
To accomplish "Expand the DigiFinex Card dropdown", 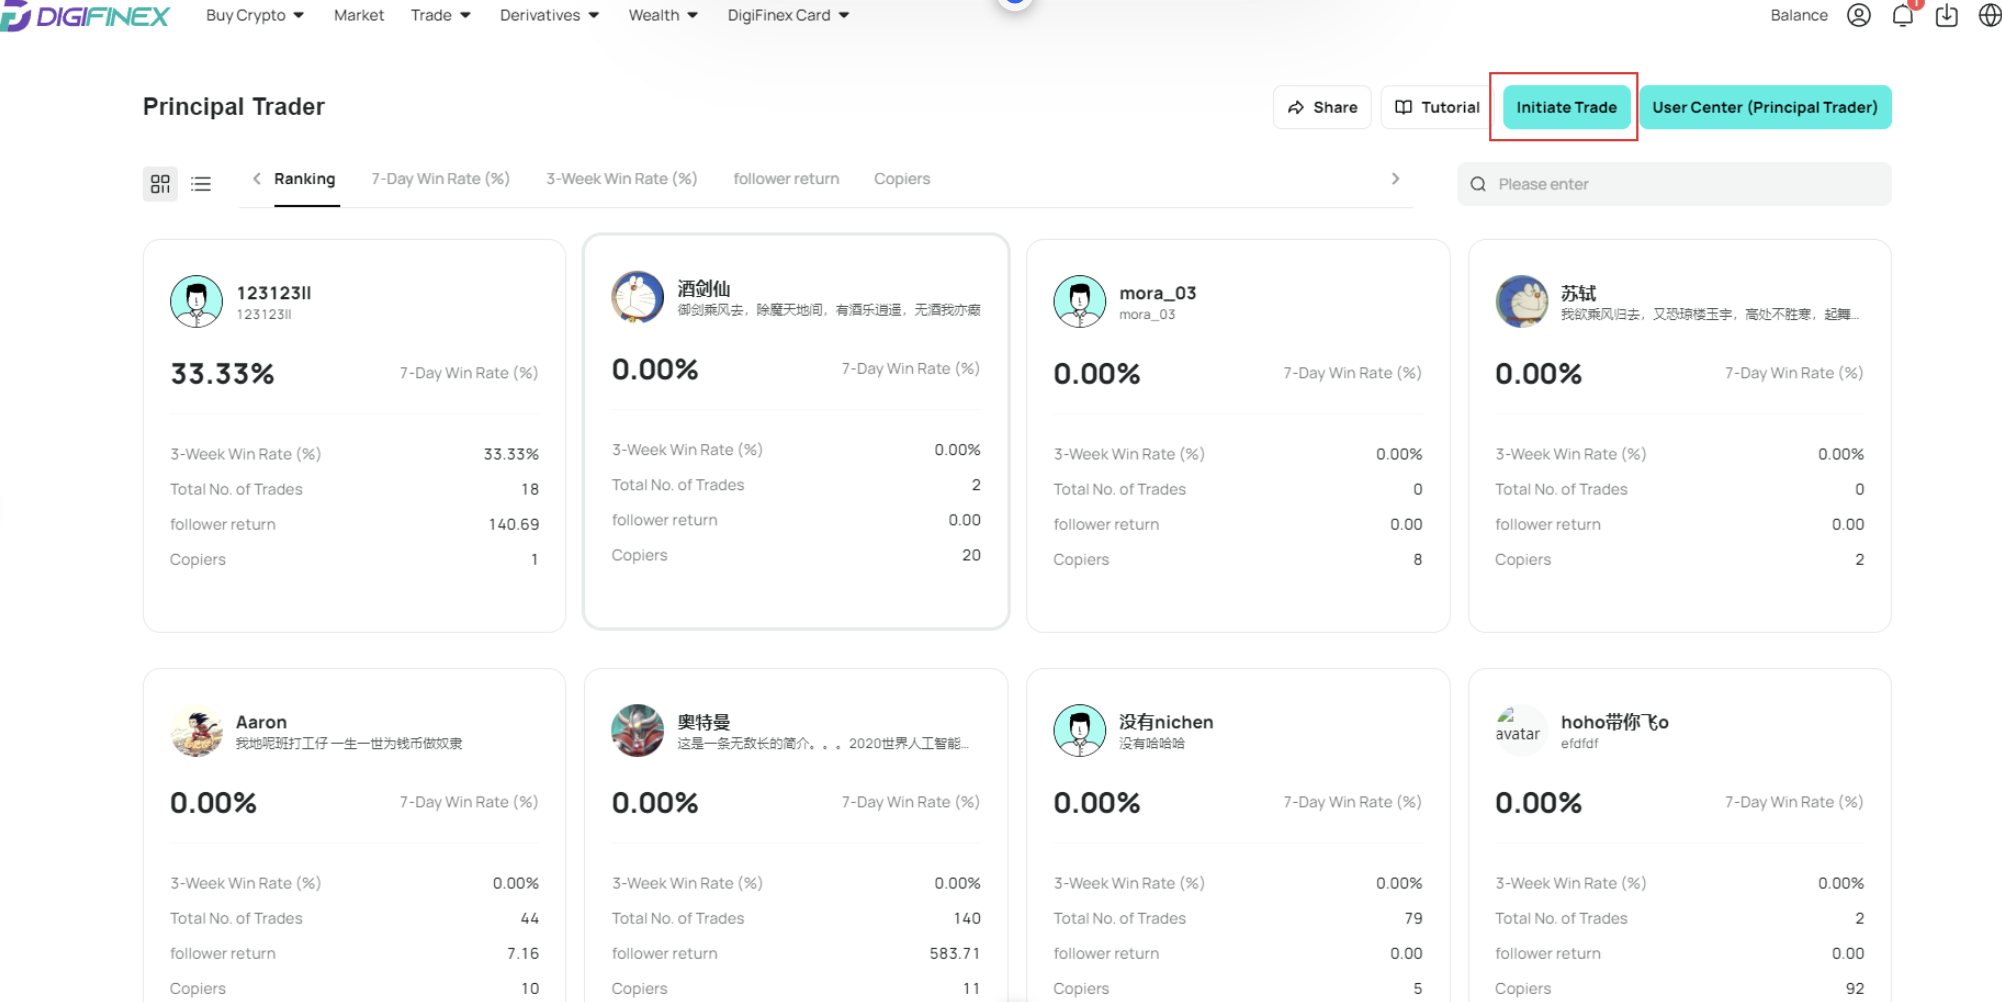I will click(788, 15).
